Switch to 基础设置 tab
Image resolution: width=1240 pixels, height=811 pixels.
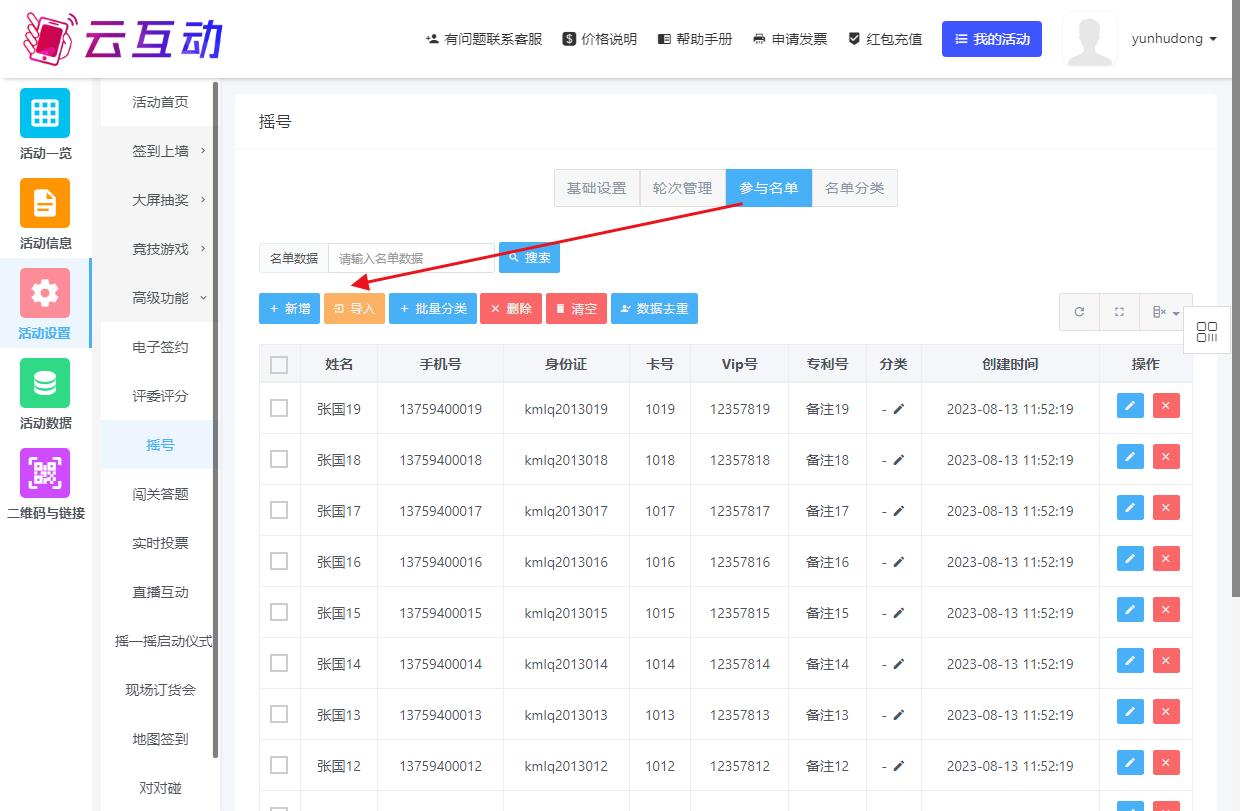[x=597, y=188]
